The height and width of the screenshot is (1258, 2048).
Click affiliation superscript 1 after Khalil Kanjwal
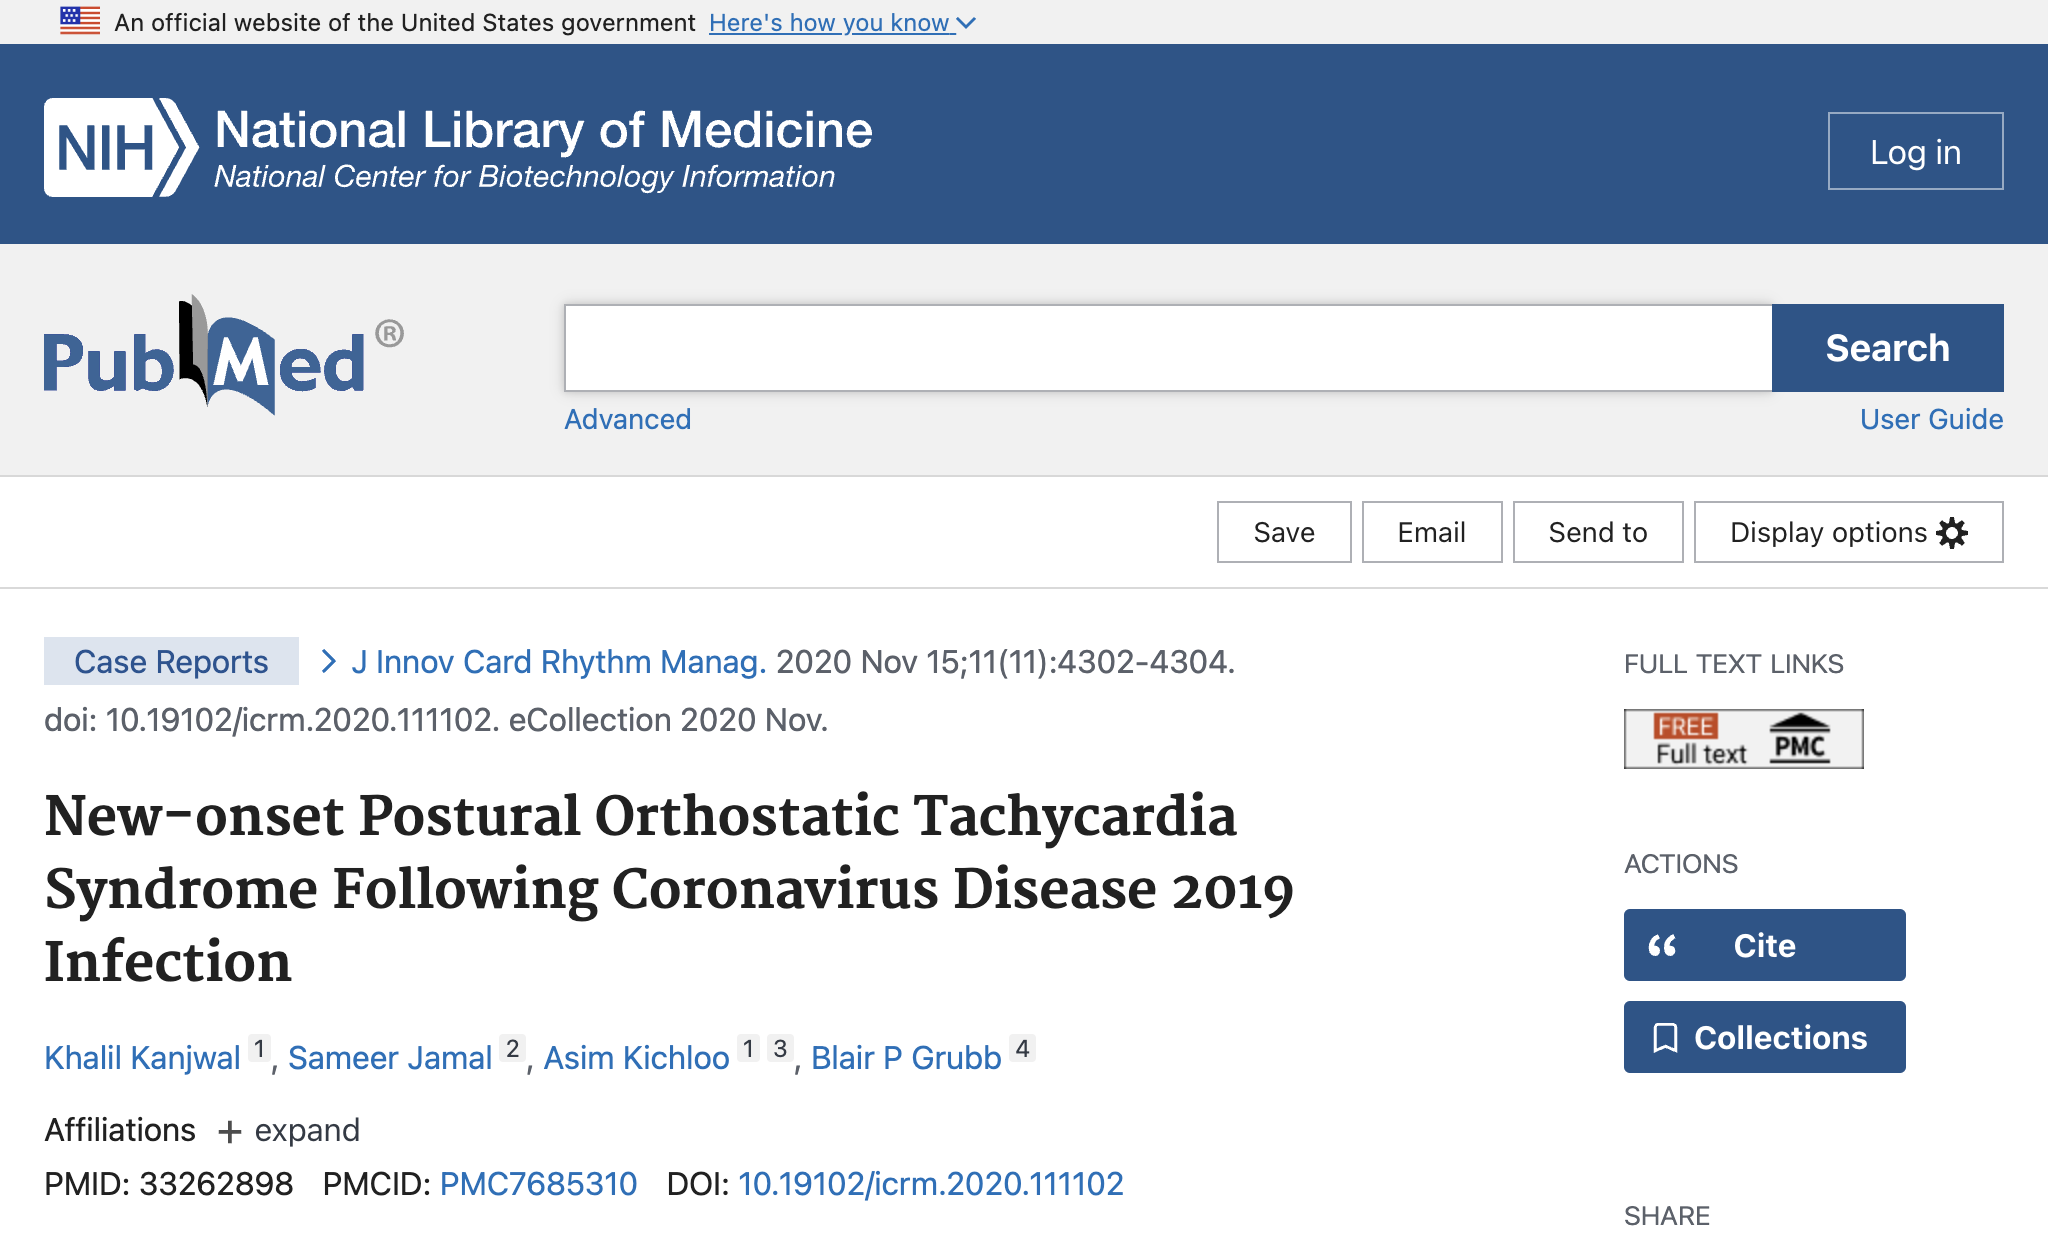click(x=259, y=1048)
